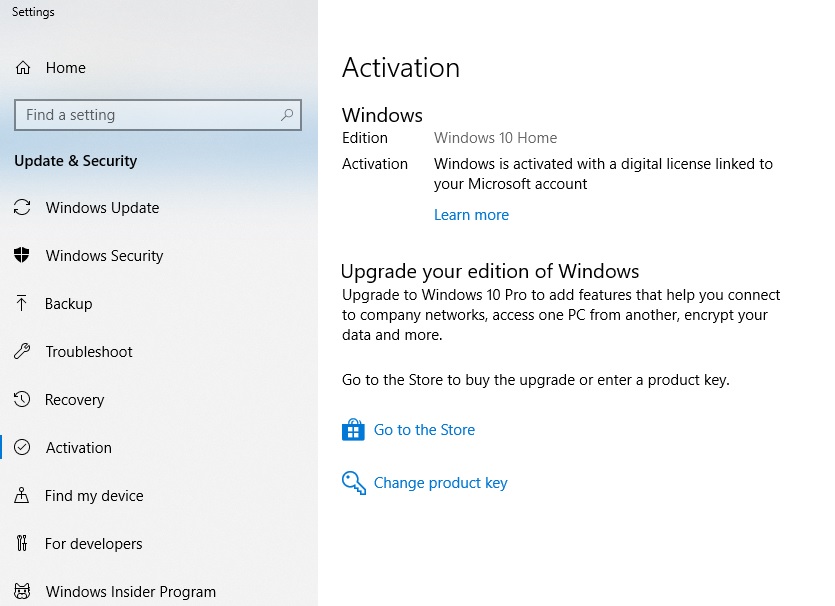Open Windows Insider Program settings

pyautogui.click(x=131, y=592)
